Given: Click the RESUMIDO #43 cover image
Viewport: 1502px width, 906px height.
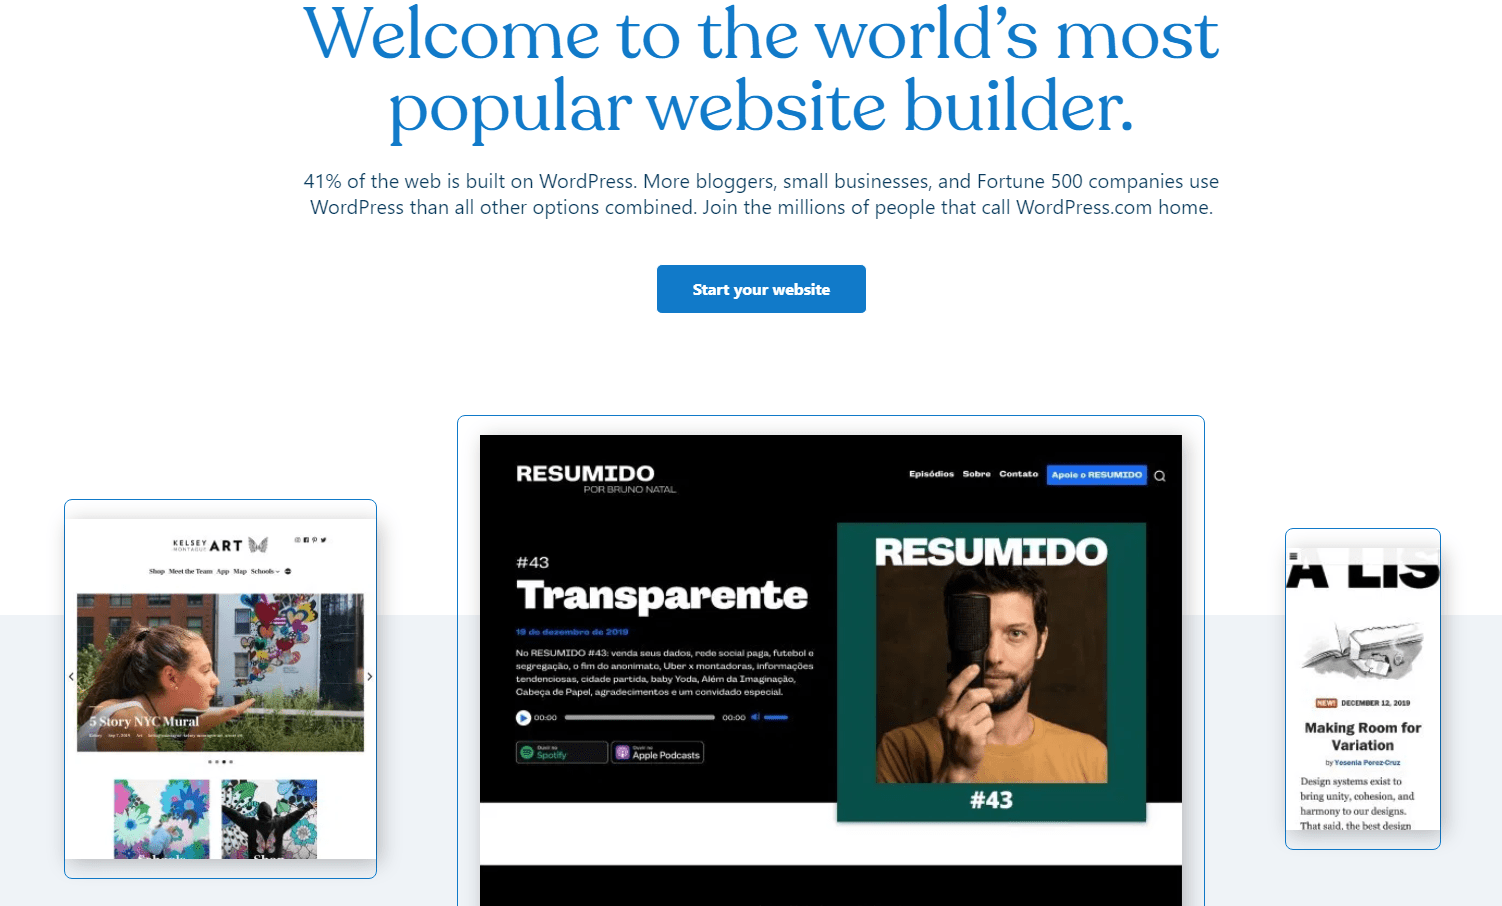Looking at the screenshot, I should pos(991,672).
